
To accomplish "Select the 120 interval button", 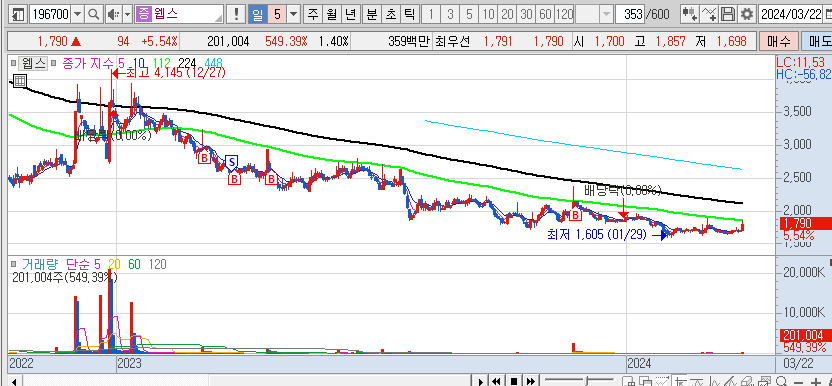I will tap(565, 14).
